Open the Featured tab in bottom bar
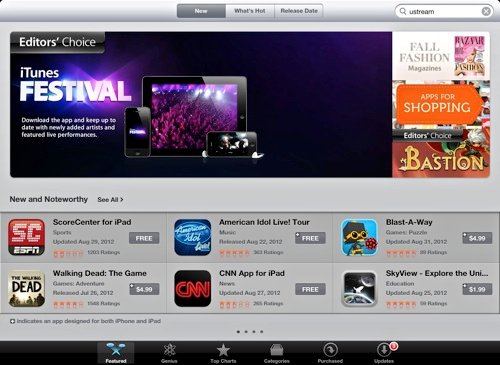This screenshot has height=365, width=500. (x=116, y=353)
